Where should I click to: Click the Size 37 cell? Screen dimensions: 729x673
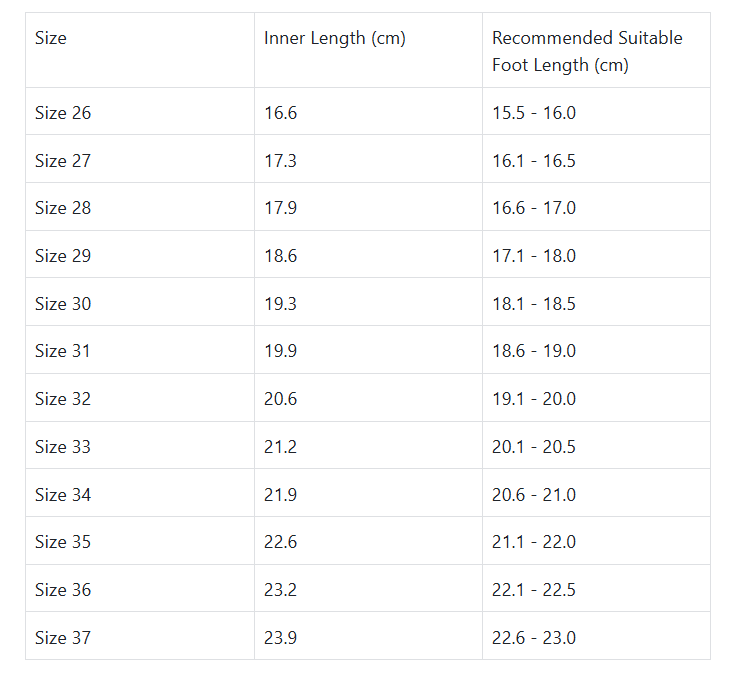[63, 638]
